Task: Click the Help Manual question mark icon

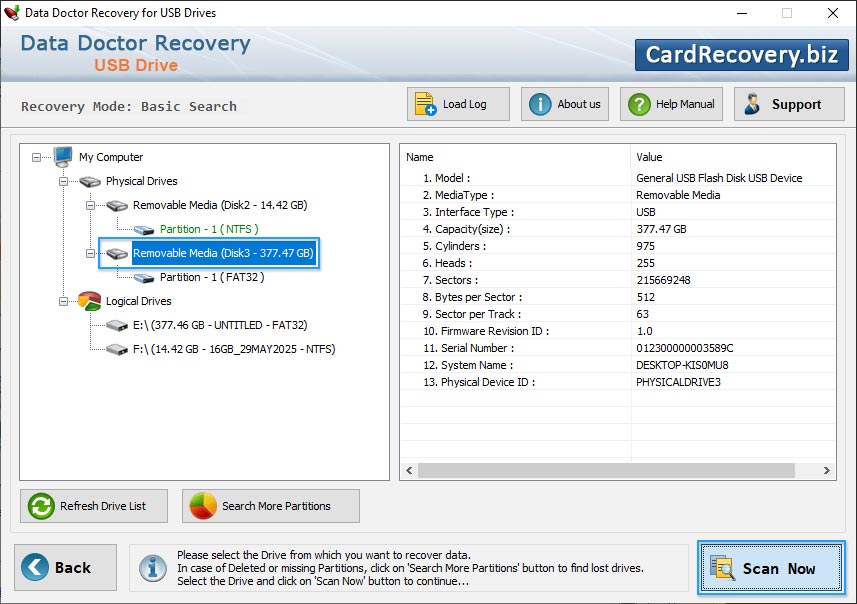Action: (639, 104)
